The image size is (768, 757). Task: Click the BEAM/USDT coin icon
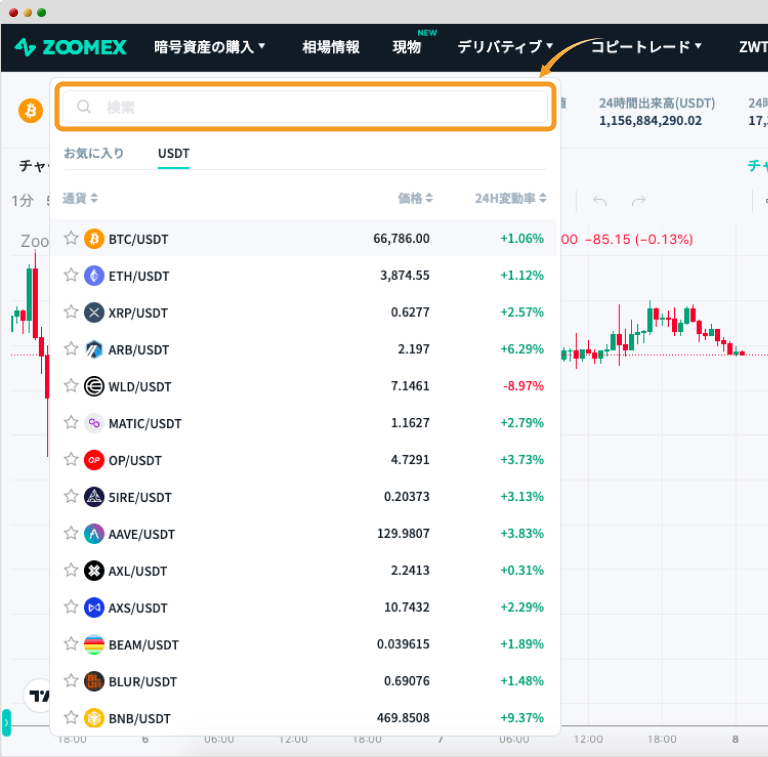click(x=94, y=644)
